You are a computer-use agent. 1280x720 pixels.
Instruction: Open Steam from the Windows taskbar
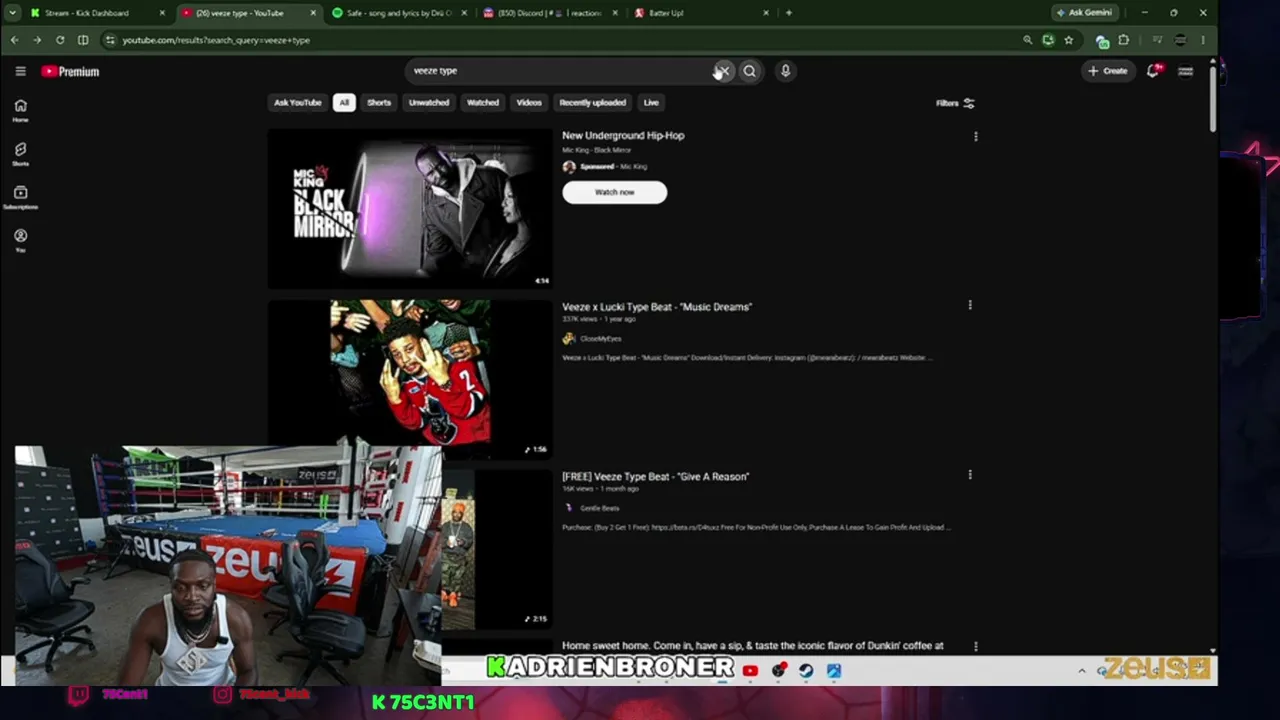(x=806, y=671)
